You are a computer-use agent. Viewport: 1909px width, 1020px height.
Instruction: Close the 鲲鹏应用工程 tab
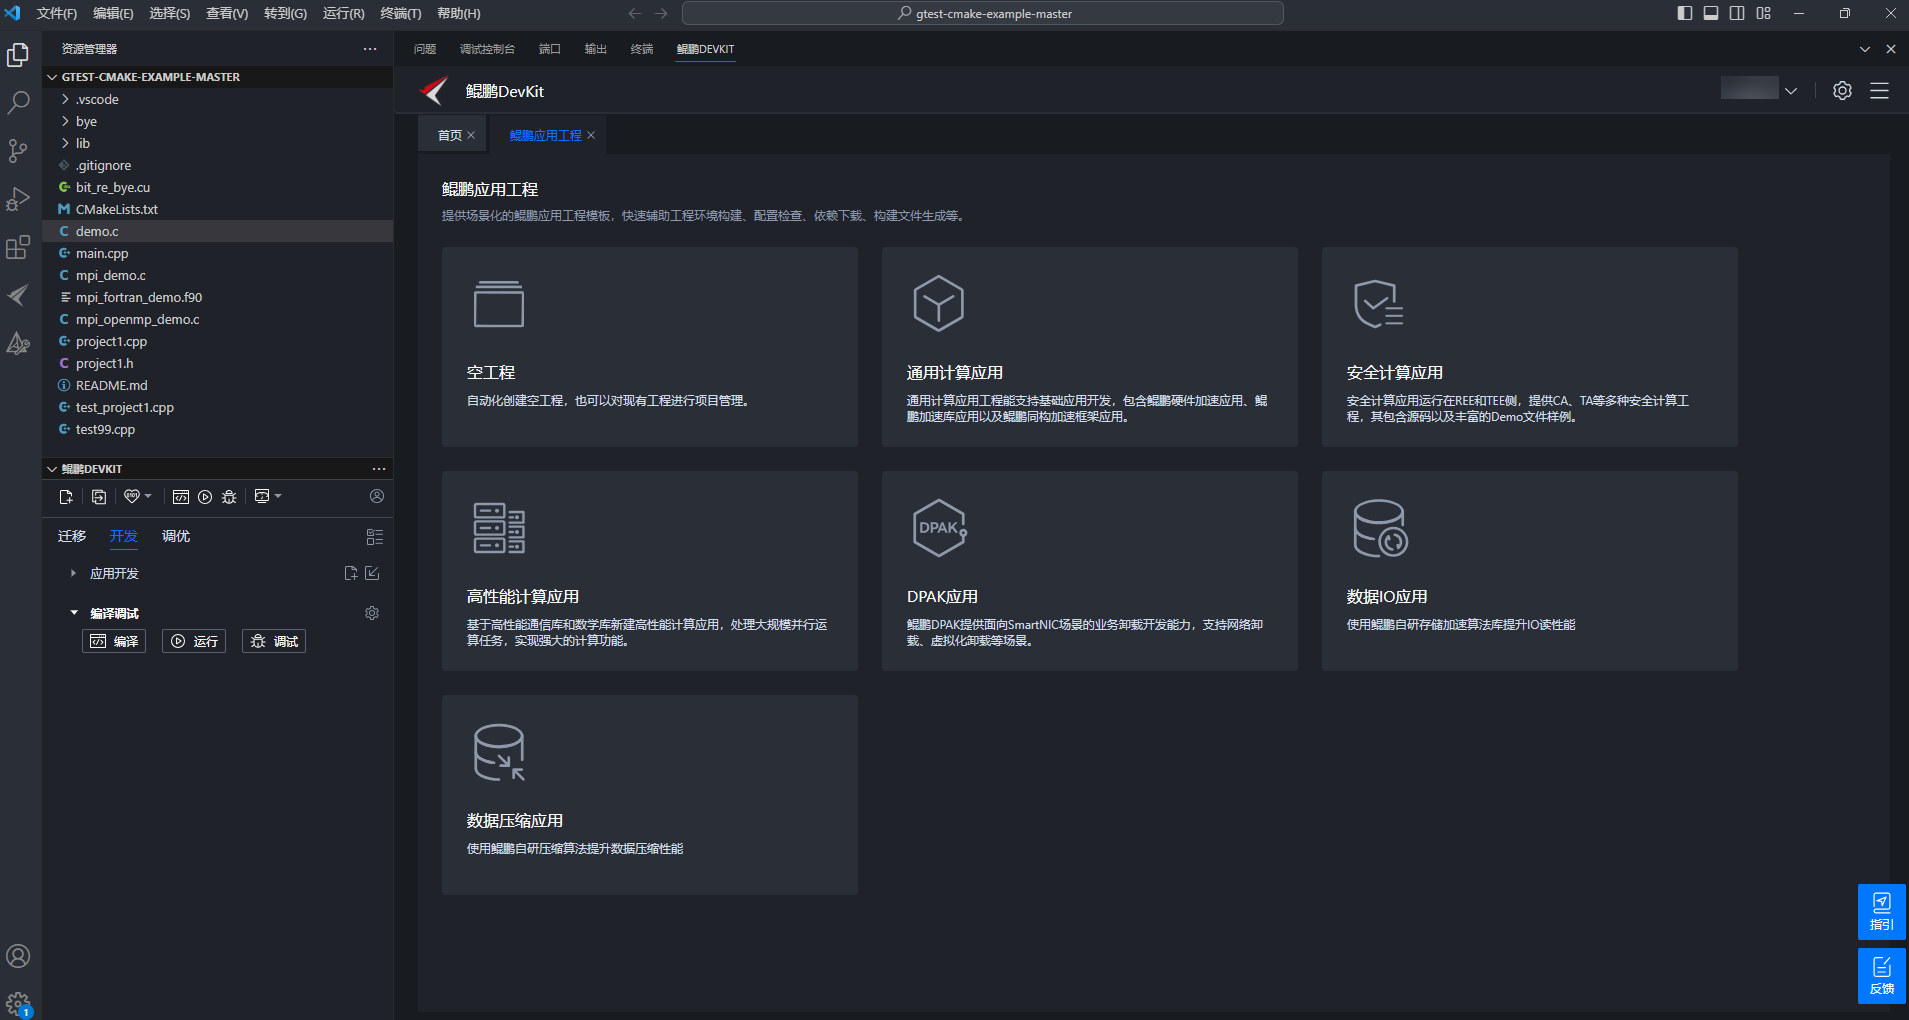(591, 135)
